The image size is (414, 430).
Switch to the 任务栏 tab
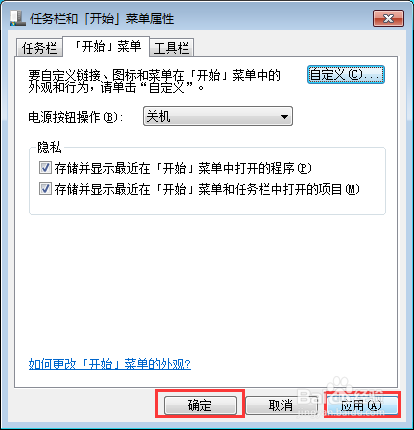pos(39,48)
